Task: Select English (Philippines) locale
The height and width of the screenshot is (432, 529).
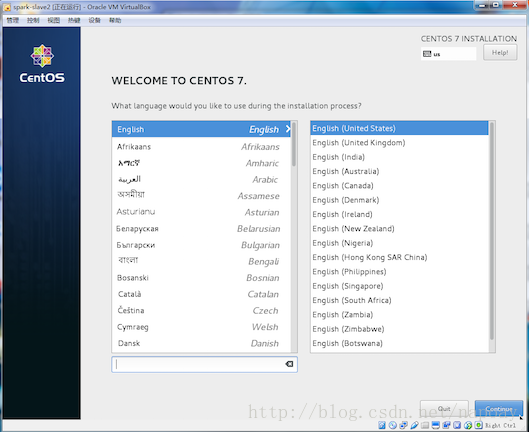Action: point(399,272)
